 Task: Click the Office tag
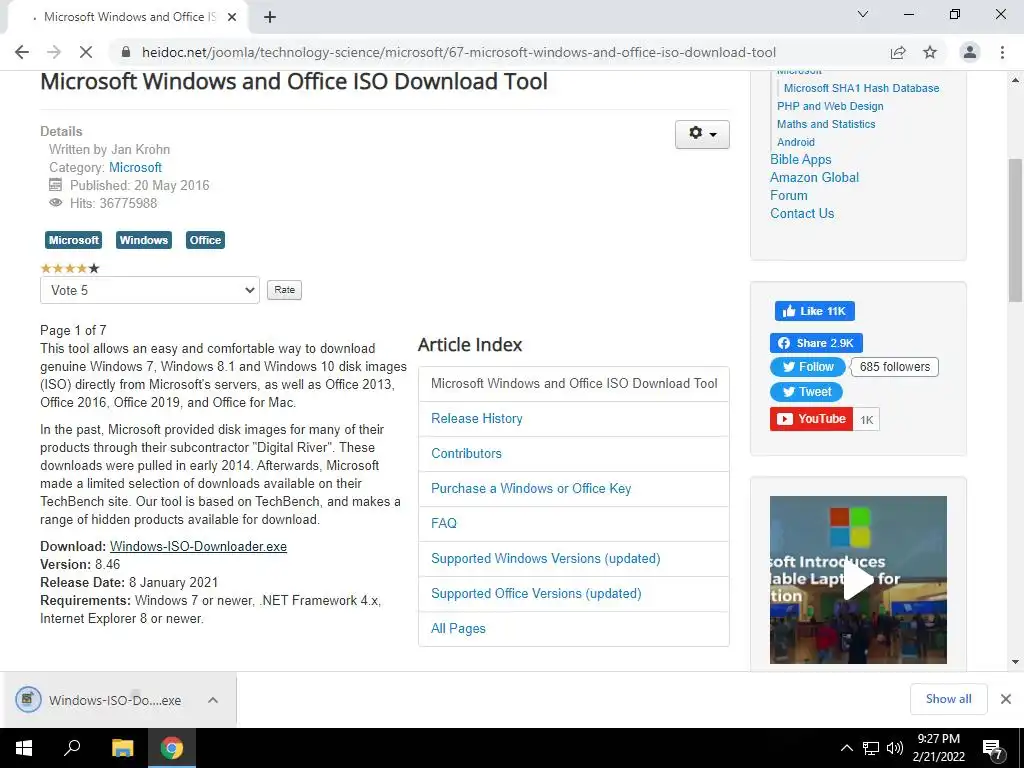click(205, 240)
